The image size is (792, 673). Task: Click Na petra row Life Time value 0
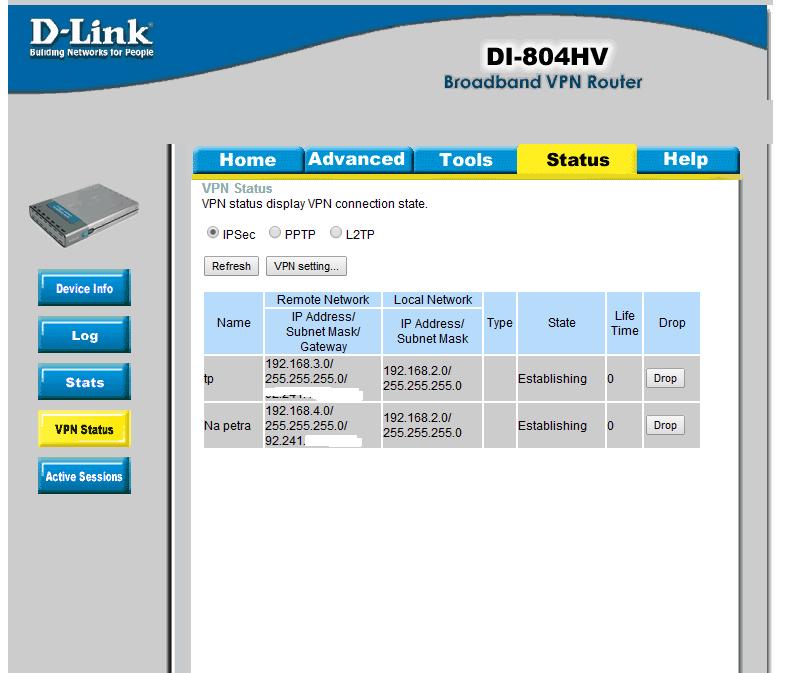pyautogui.click(x=611, y=426)
